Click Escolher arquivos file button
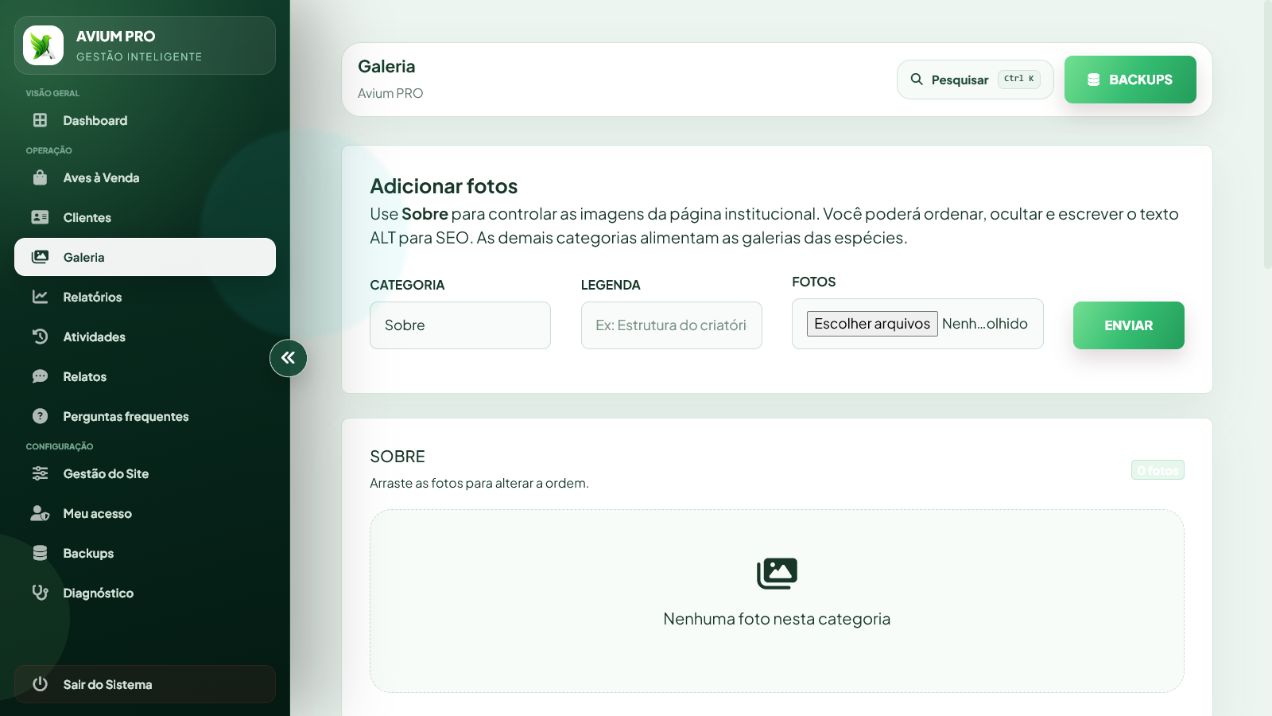The image size is (1272, 716). 872,324
